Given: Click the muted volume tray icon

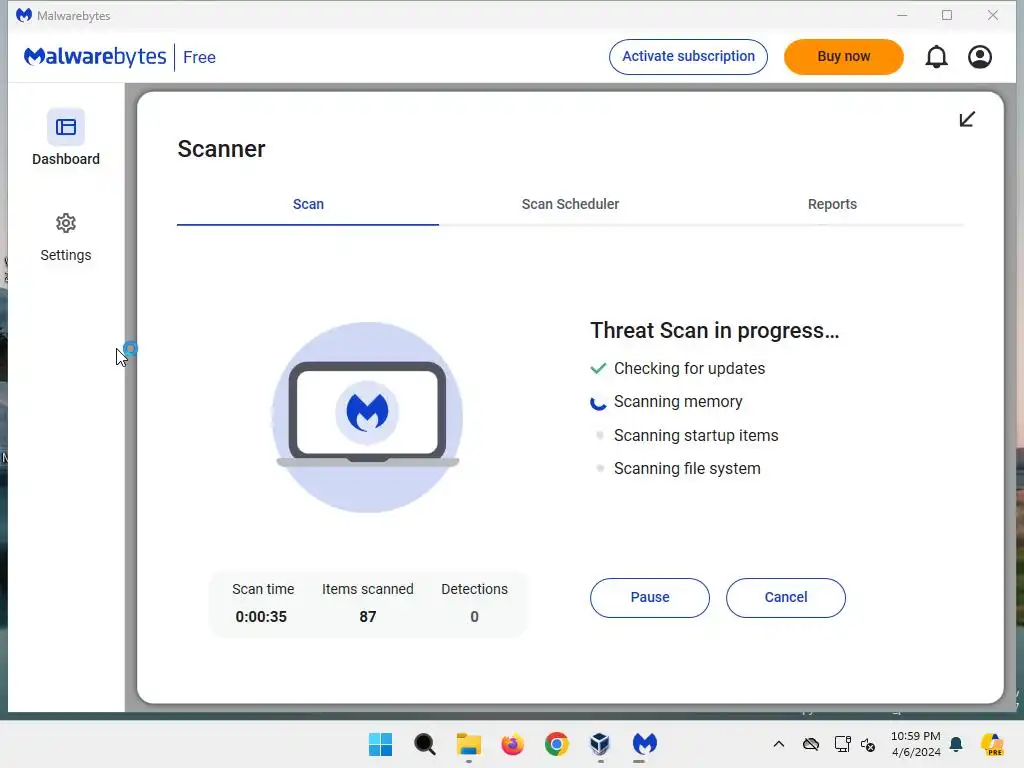Looking at the screenshot, I should 868,744.
